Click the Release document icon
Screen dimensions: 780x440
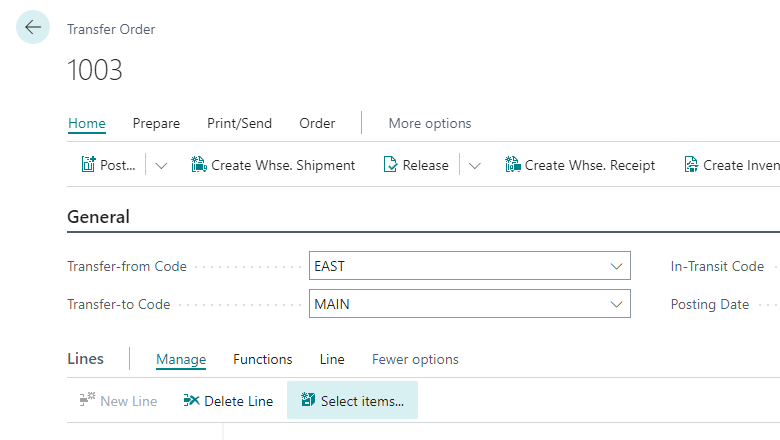[x=390, y=165]
